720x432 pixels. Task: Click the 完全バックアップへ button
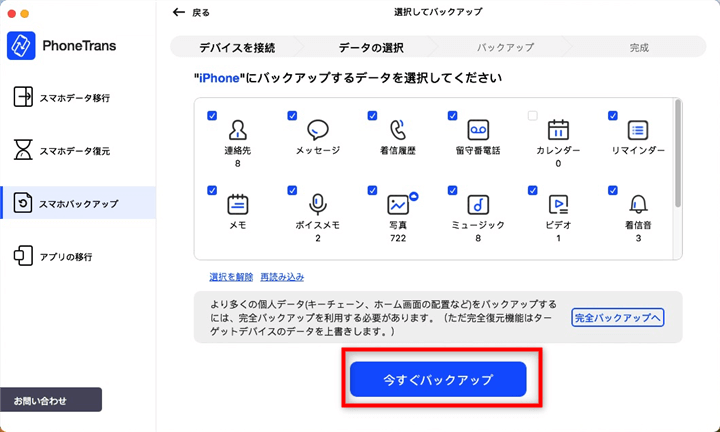pos(618,317)
